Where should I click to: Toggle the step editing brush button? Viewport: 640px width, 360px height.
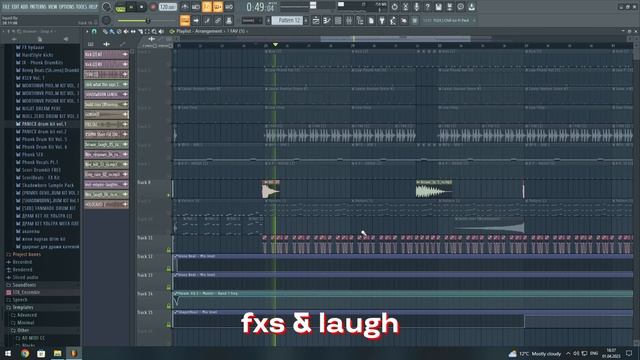pos(207,20)
